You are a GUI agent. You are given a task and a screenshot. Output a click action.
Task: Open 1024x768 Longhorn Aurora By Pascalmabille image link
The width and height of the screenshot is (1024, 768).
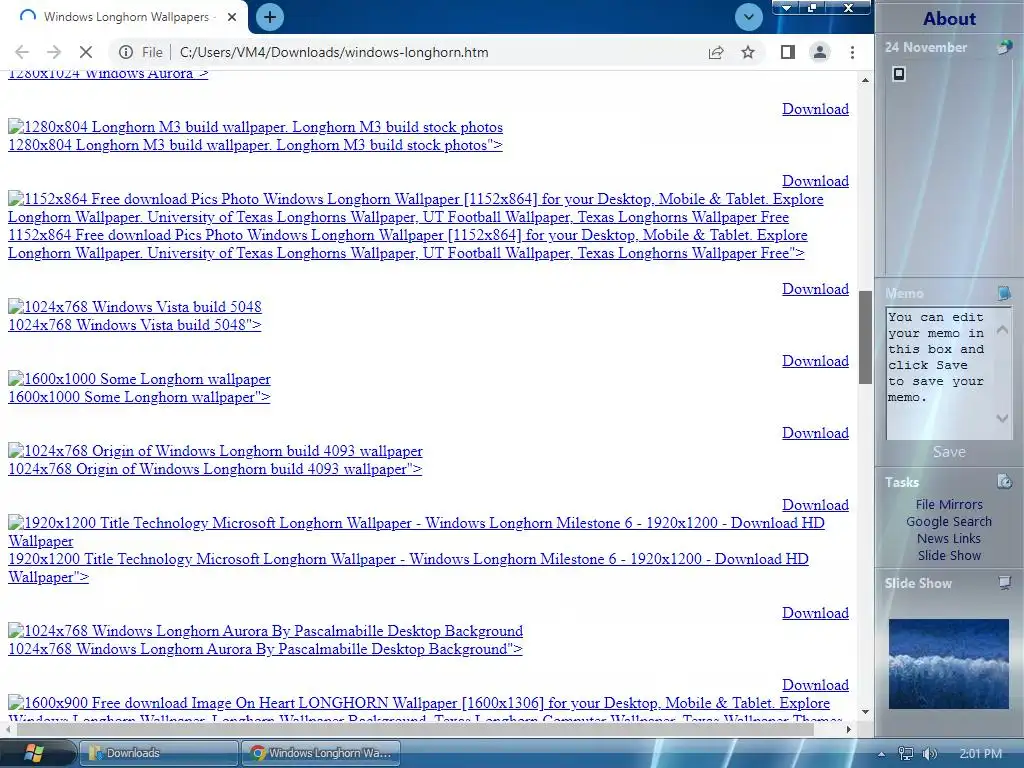pos(265,631)
